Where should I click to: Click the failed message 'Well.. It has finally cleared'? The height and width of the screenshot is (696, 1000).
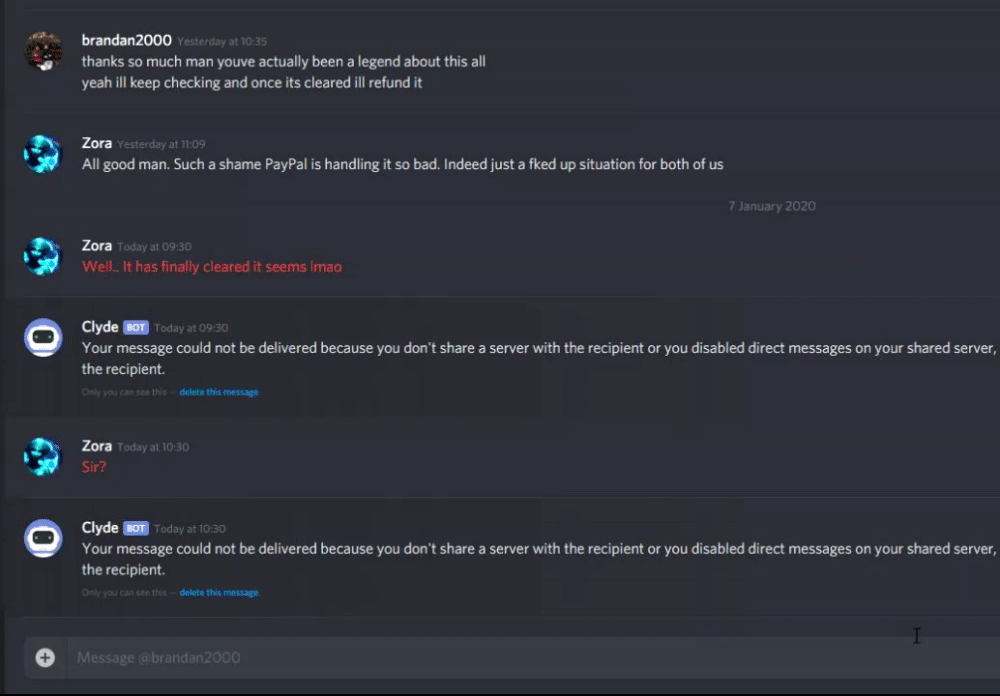212,267
